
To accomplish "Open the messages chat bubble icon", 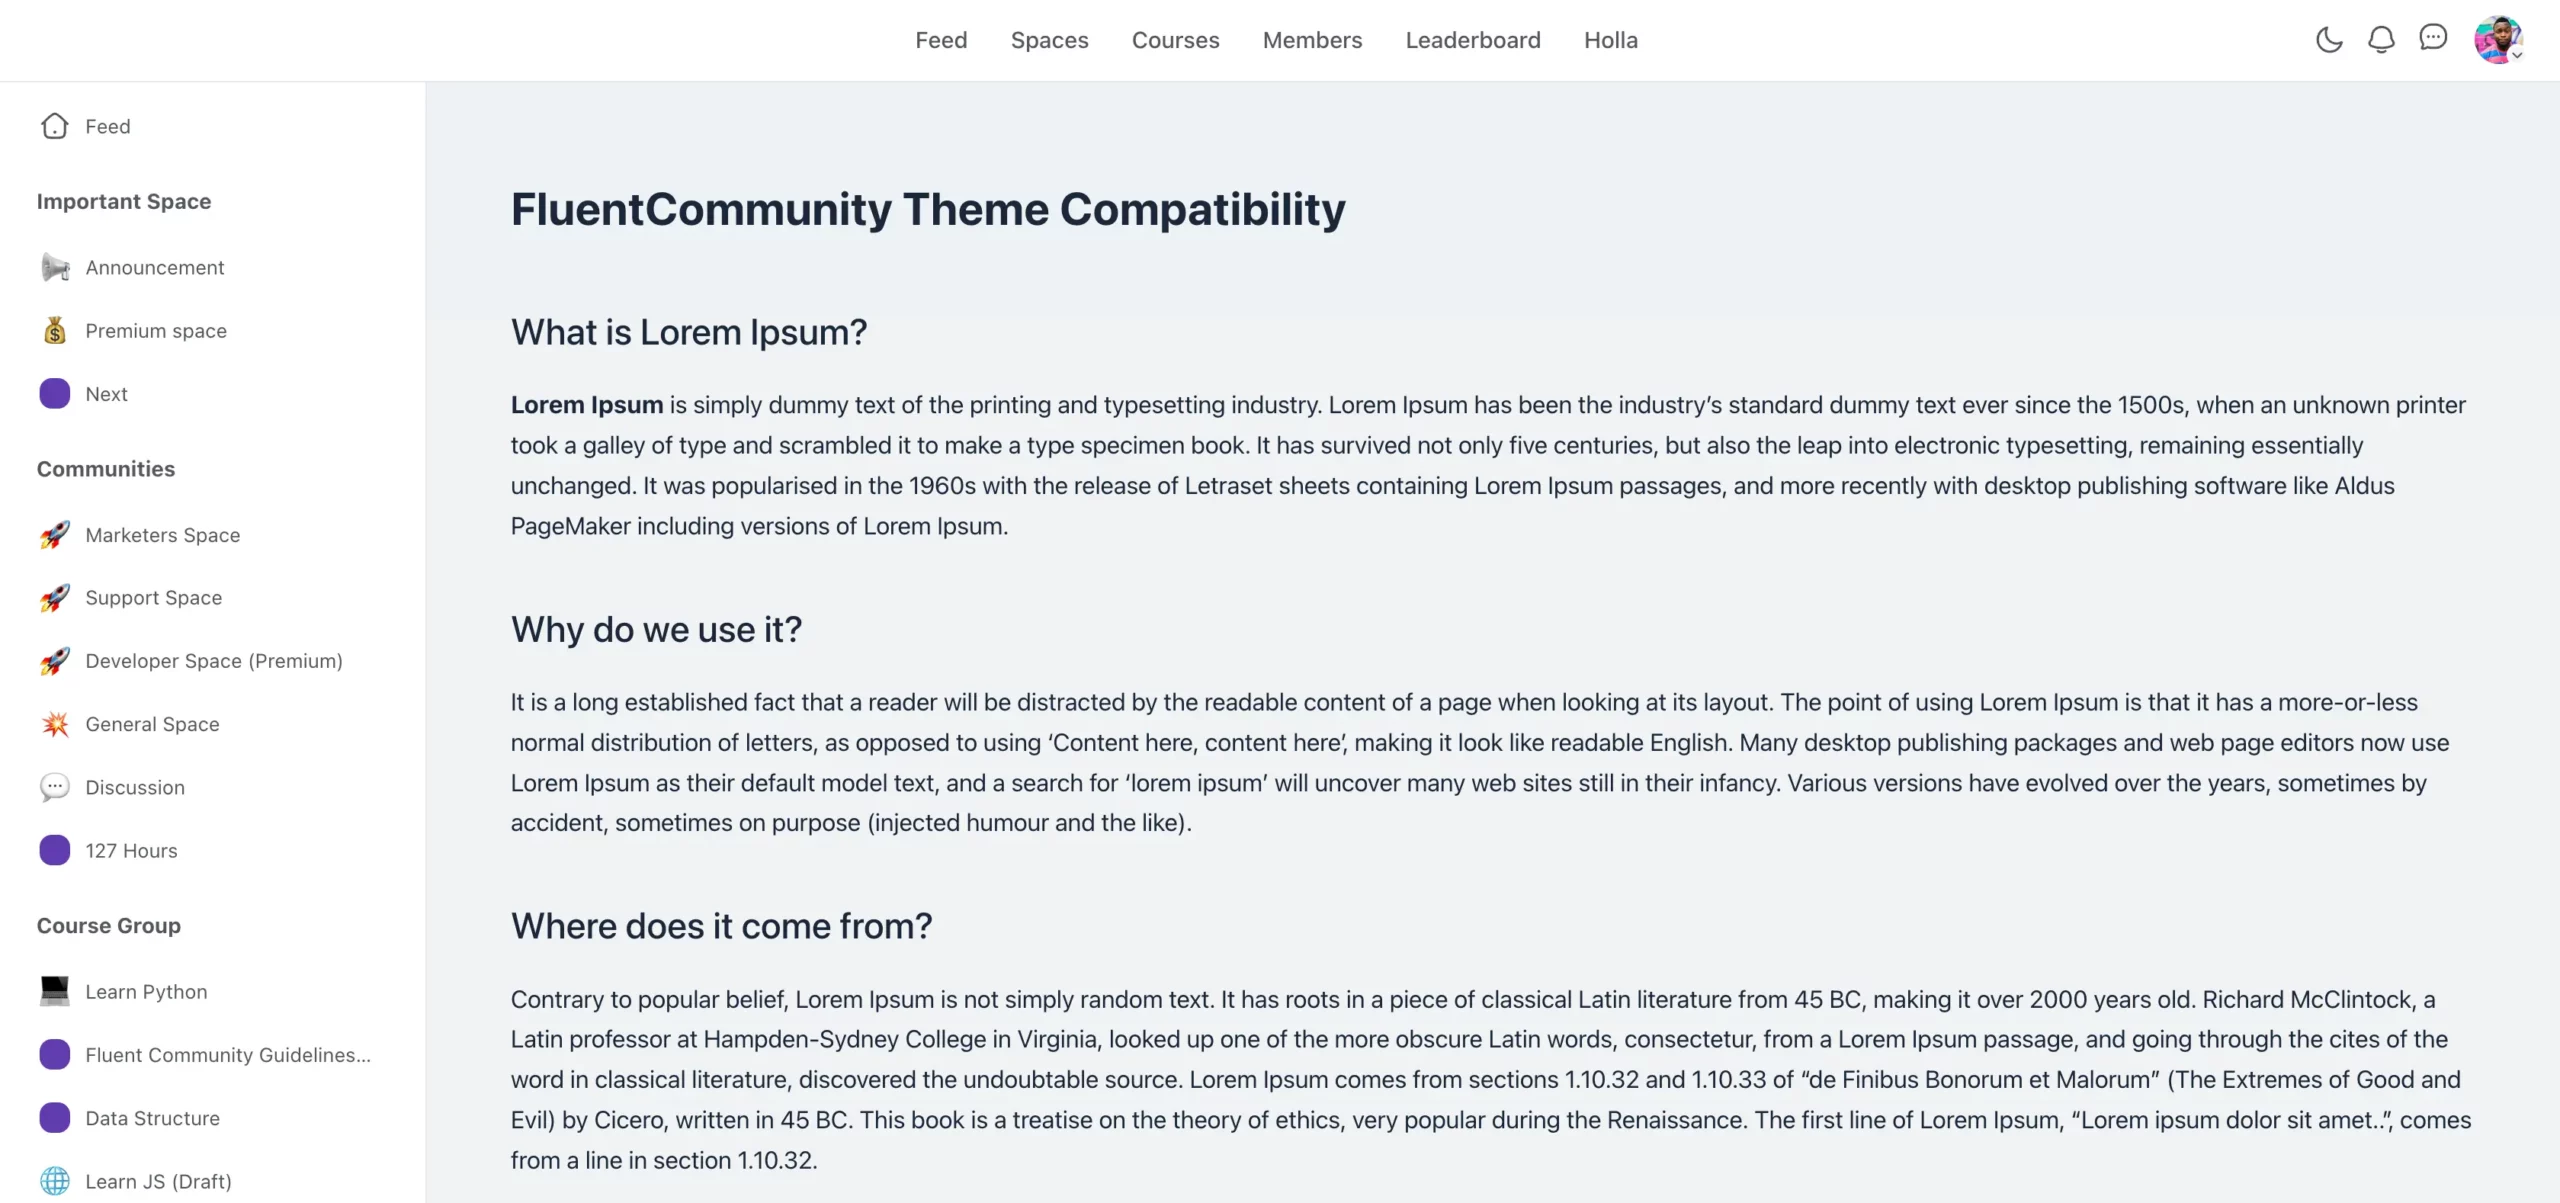I will tap(2433, 39).
